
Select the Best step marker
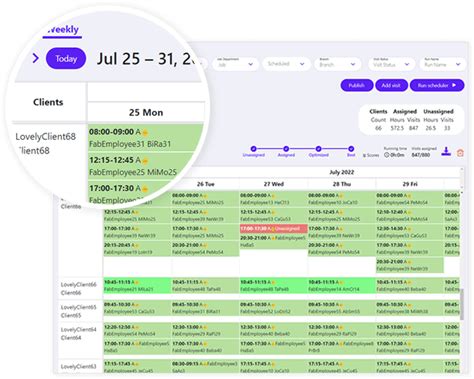coord(351,149)
